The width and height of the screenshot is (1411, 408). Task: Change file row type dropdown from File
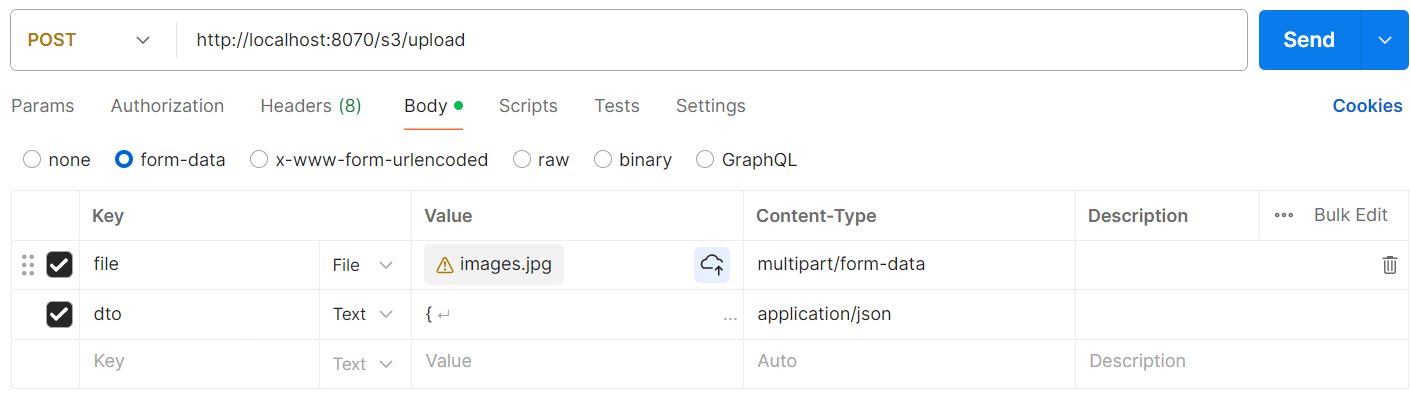tap(363, 265)
